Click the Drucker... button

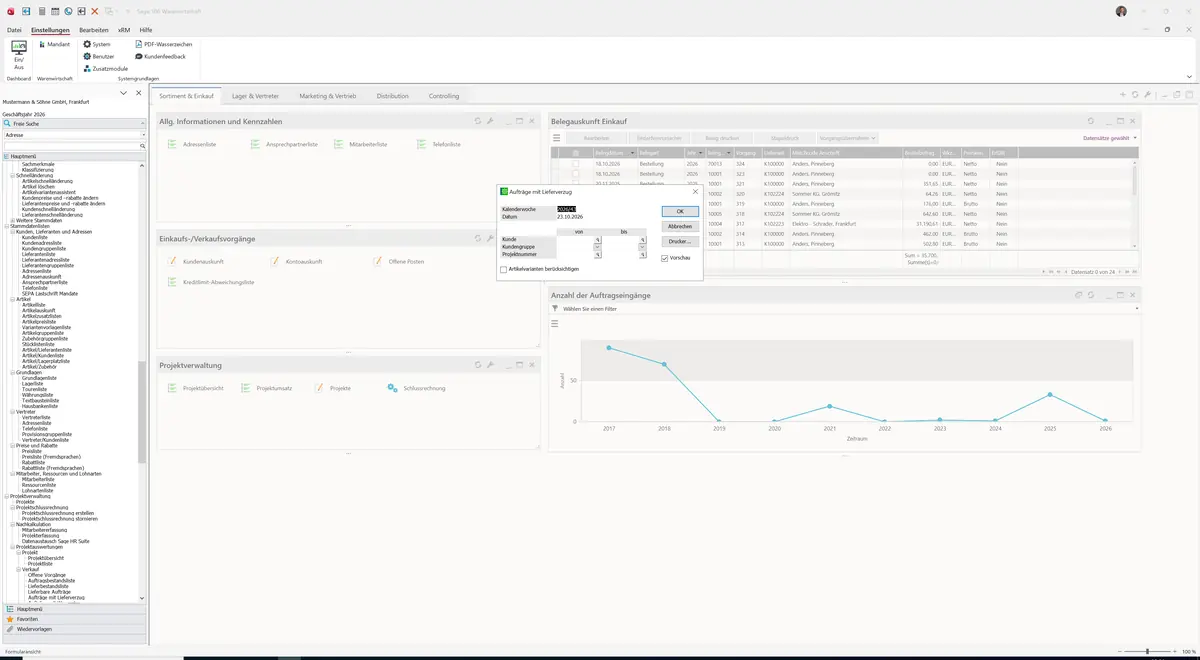[x=680, y=241]
